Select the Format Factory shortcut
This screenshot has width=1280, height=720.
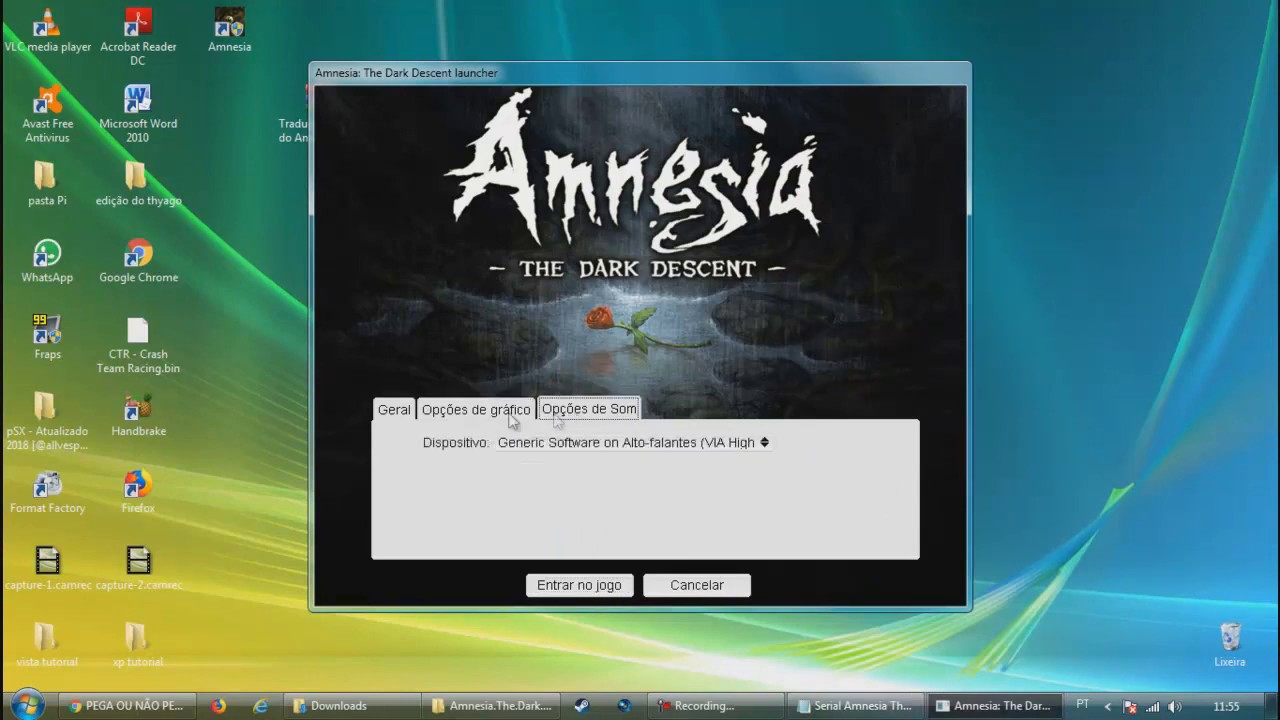[x=47, y=491]
